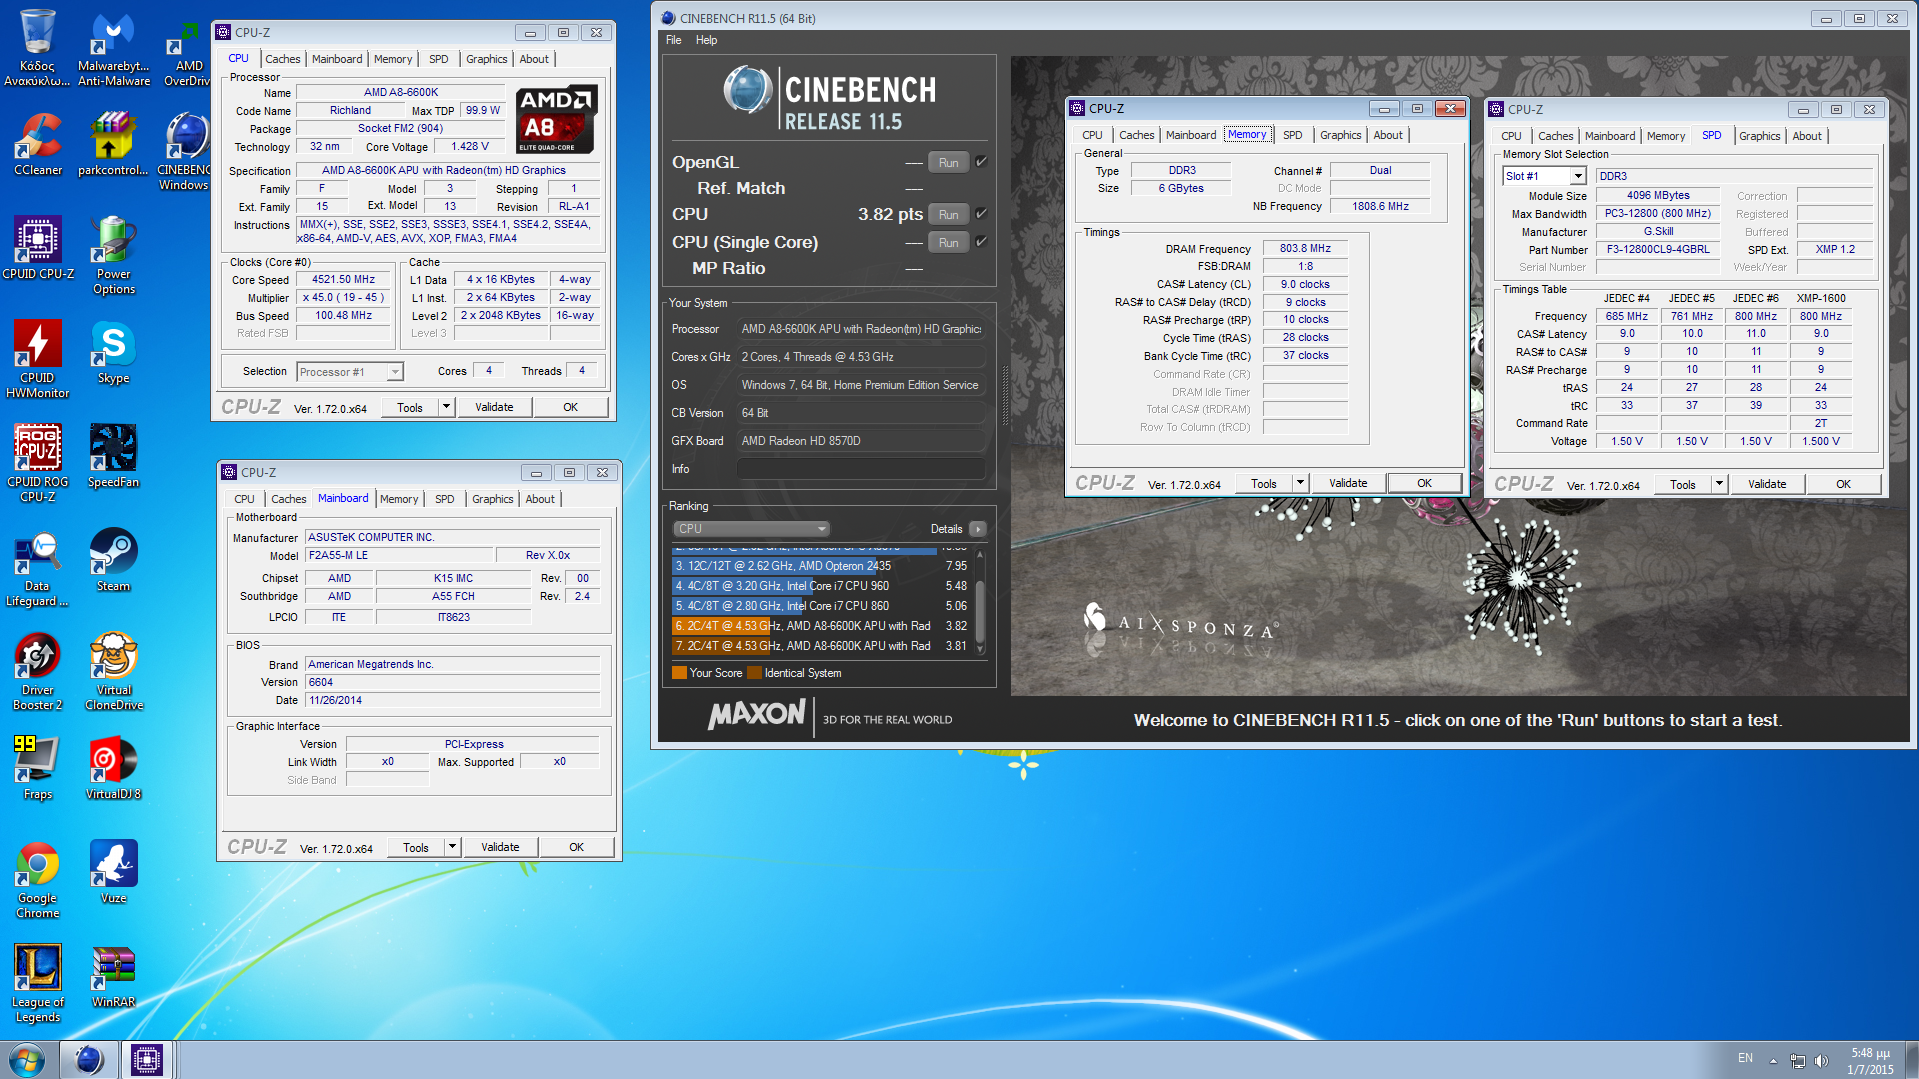
Task: Click the taskbar clock showing 1/7/2015
Action: 1870,1061
